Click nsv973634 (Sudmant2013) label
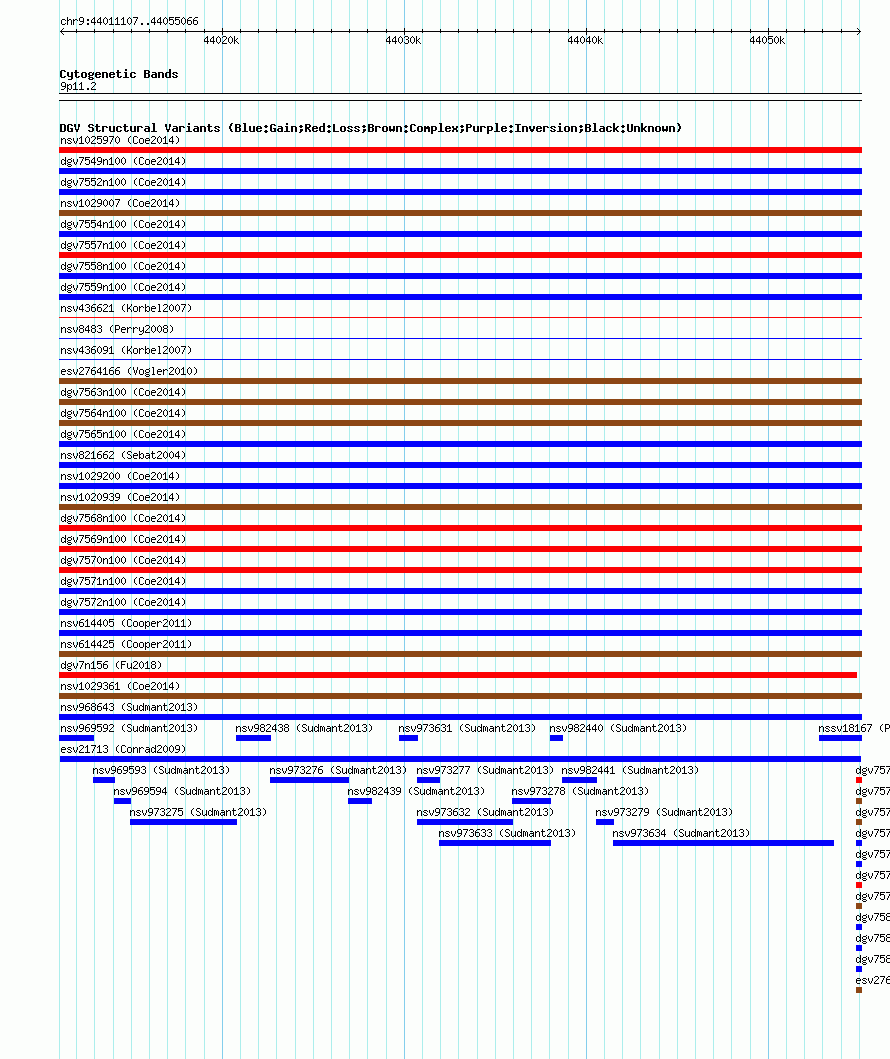This screenshot has height=1059, width=890. pyautogui.click(x=681, y=833)
